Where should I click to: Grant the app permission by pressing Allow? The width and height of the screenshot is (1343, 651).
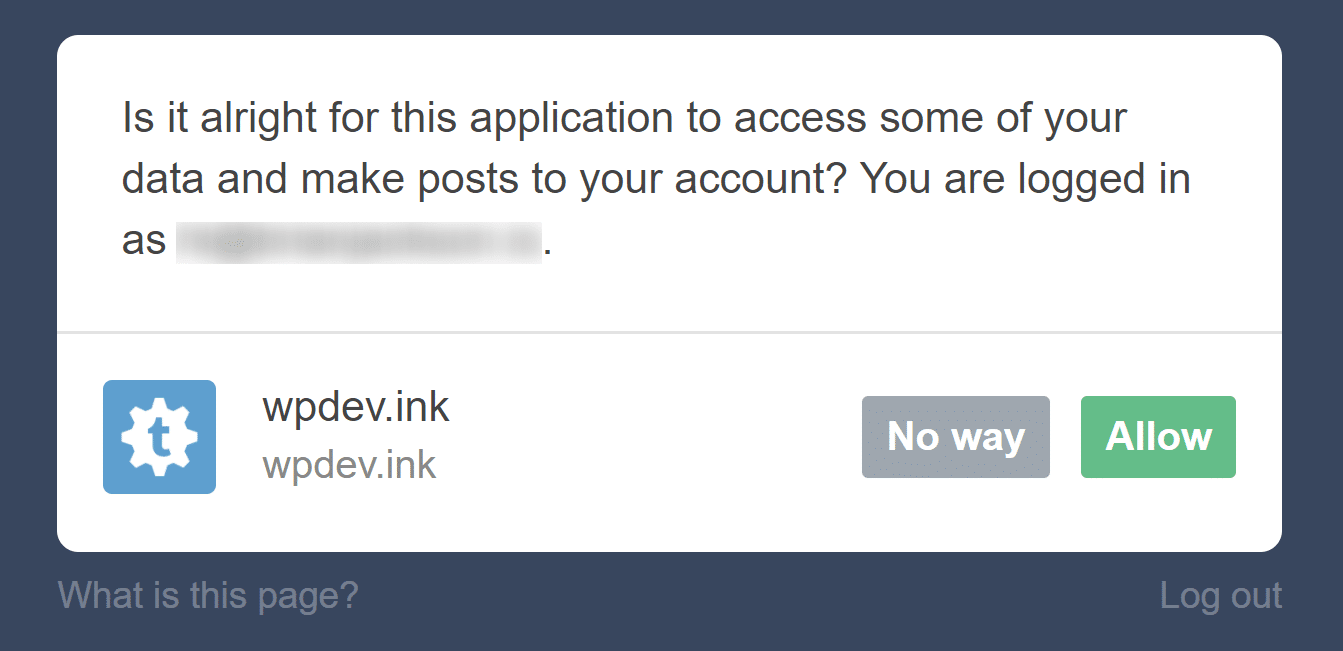[x=1157, y=436]
